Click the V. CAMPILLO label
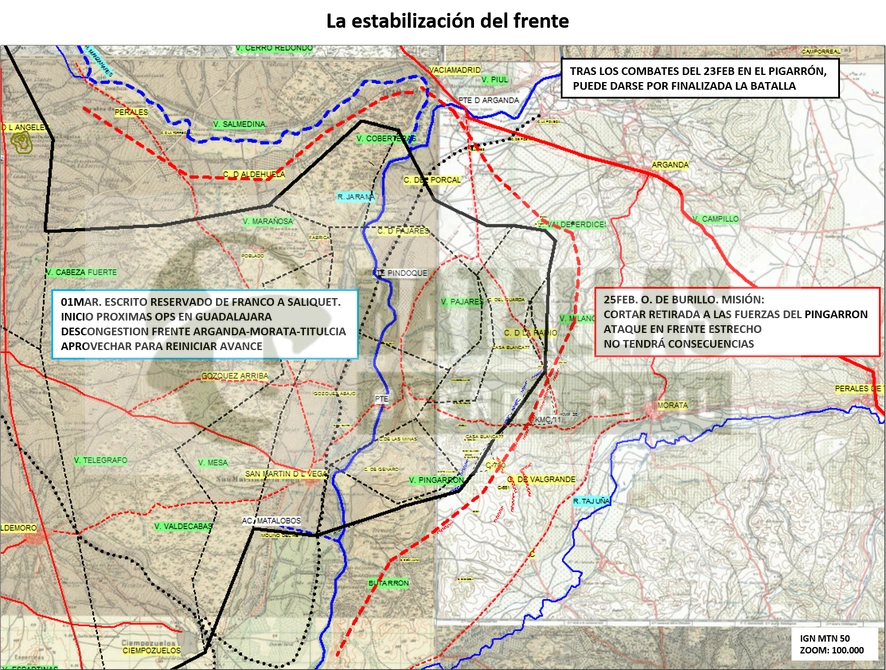This screenshot has height=670, width=886. (x=715, y=219)
